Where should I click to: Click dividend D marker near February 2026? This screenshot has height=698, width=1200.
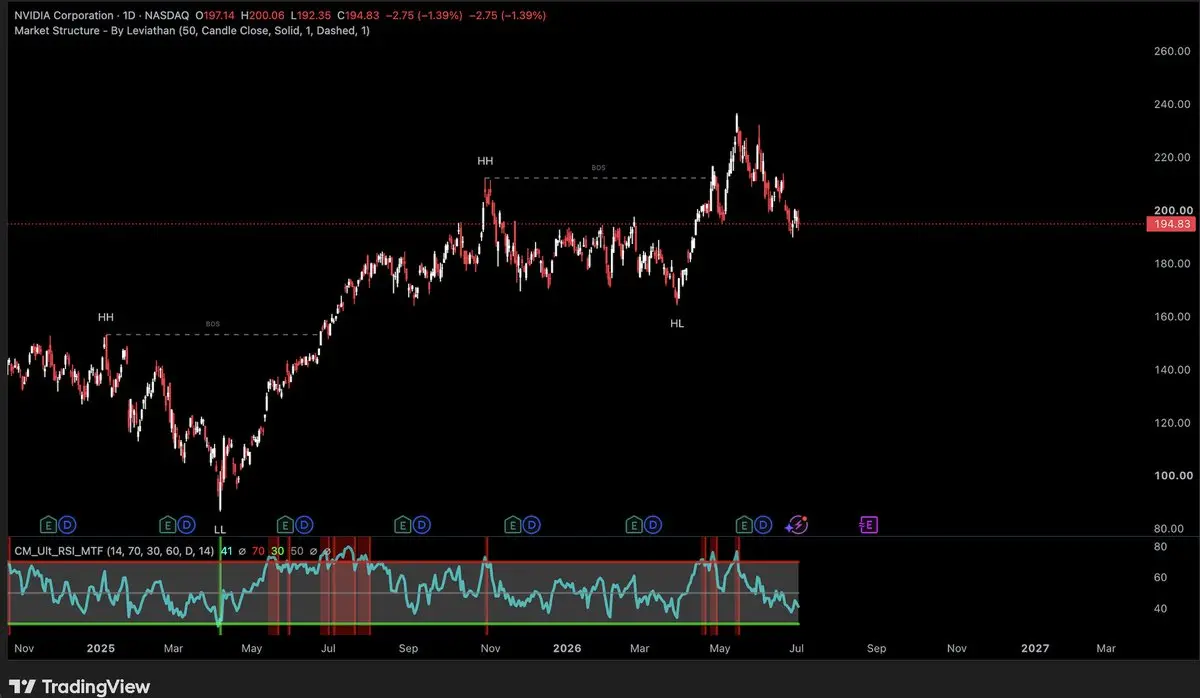coord(652,523)
